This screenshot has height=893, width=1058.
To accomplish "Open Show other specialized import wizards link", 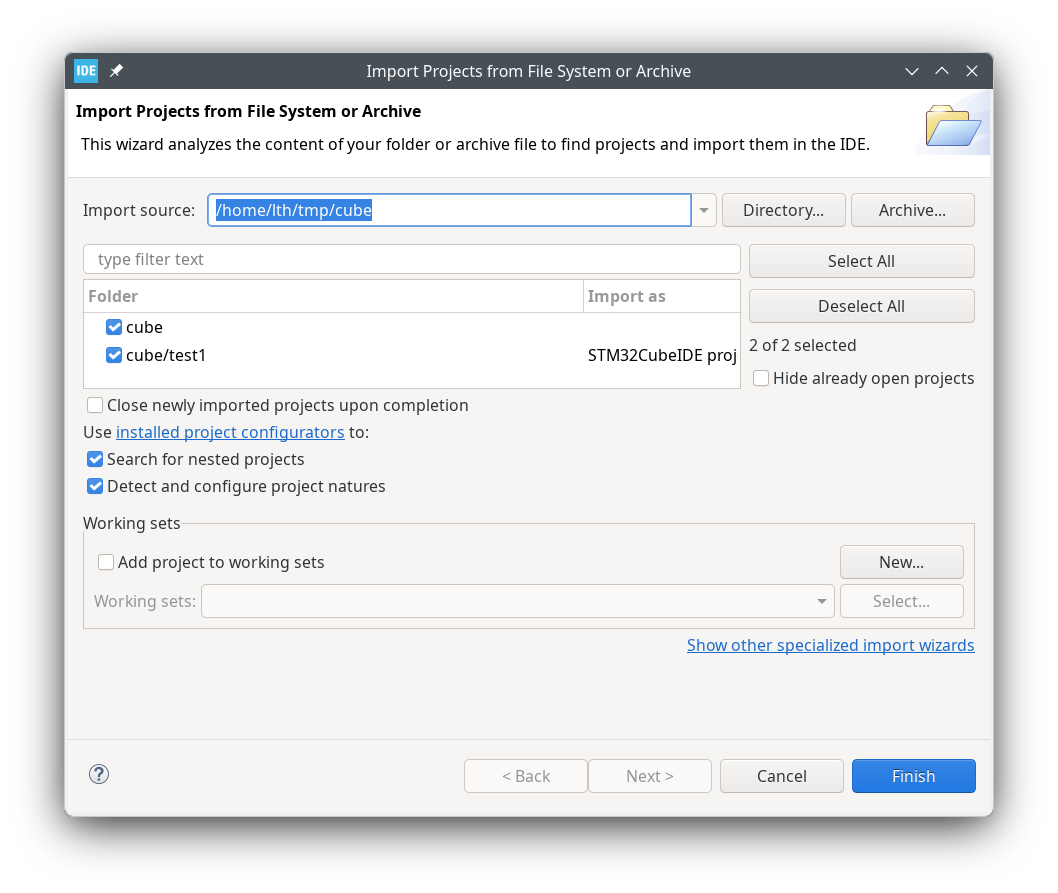I will 830,645.
